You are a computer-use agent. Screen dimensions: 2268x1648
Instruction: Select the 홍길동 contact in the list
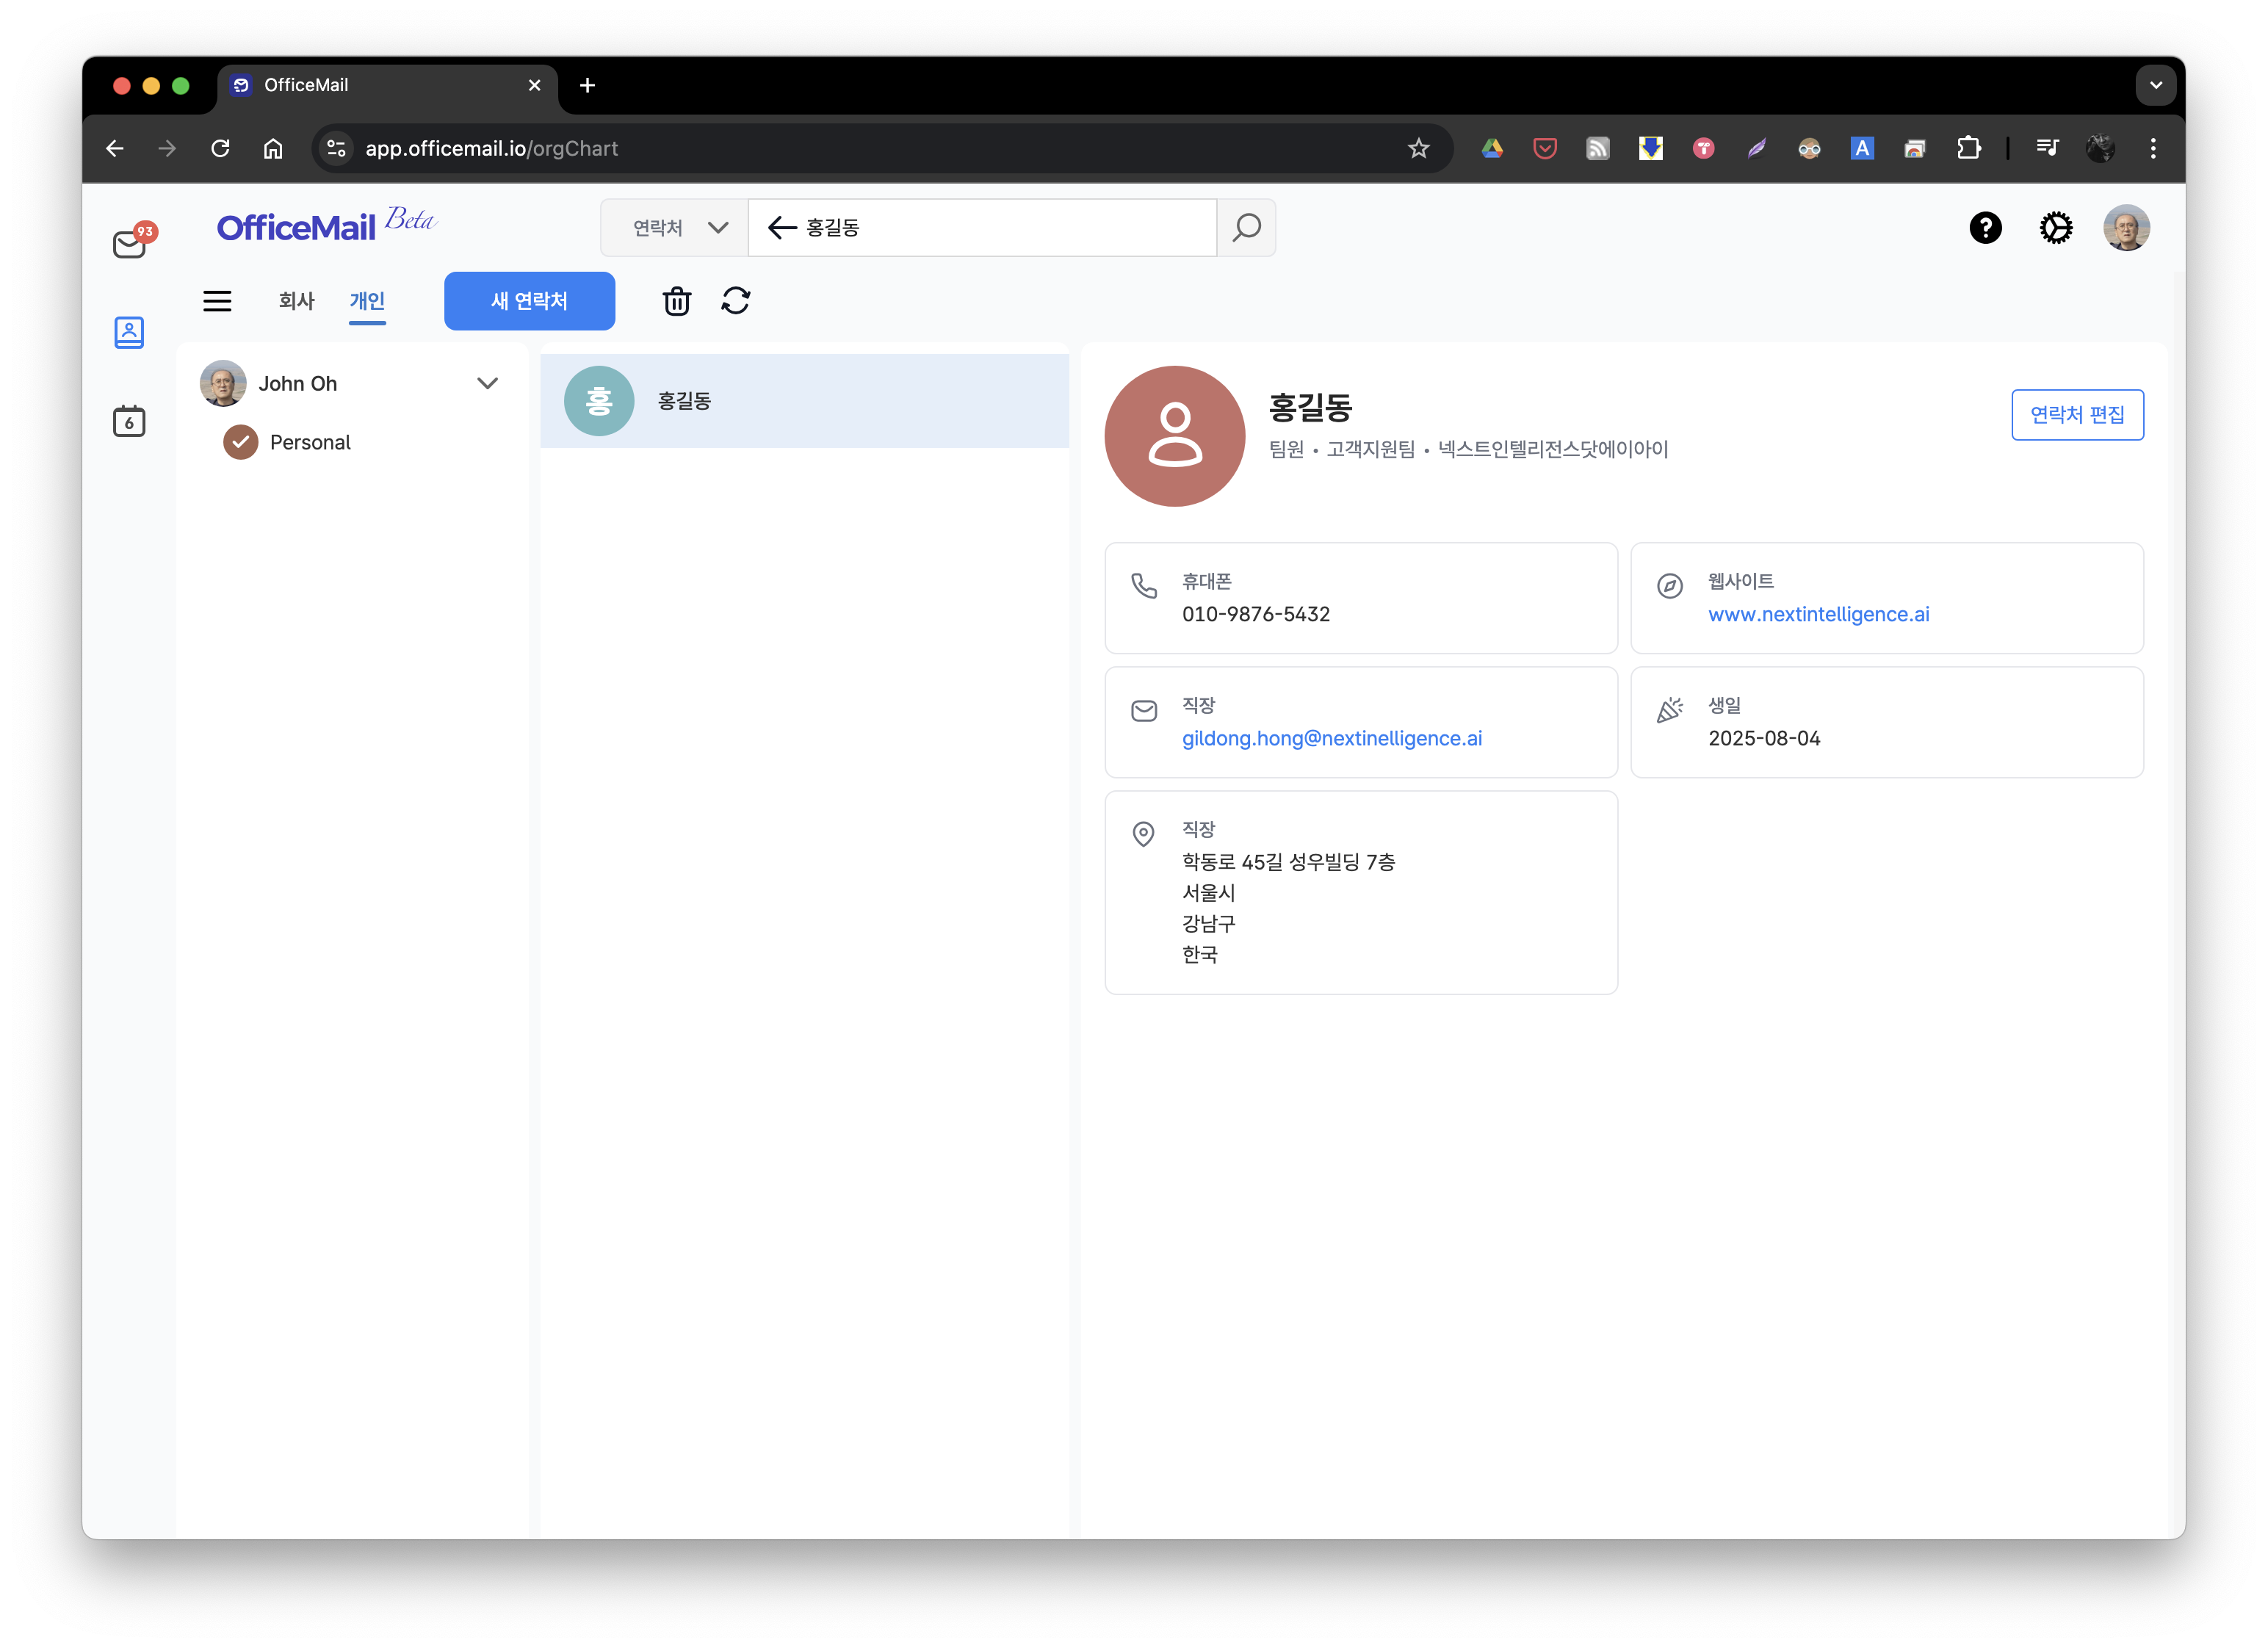click(x=804, y=400)
